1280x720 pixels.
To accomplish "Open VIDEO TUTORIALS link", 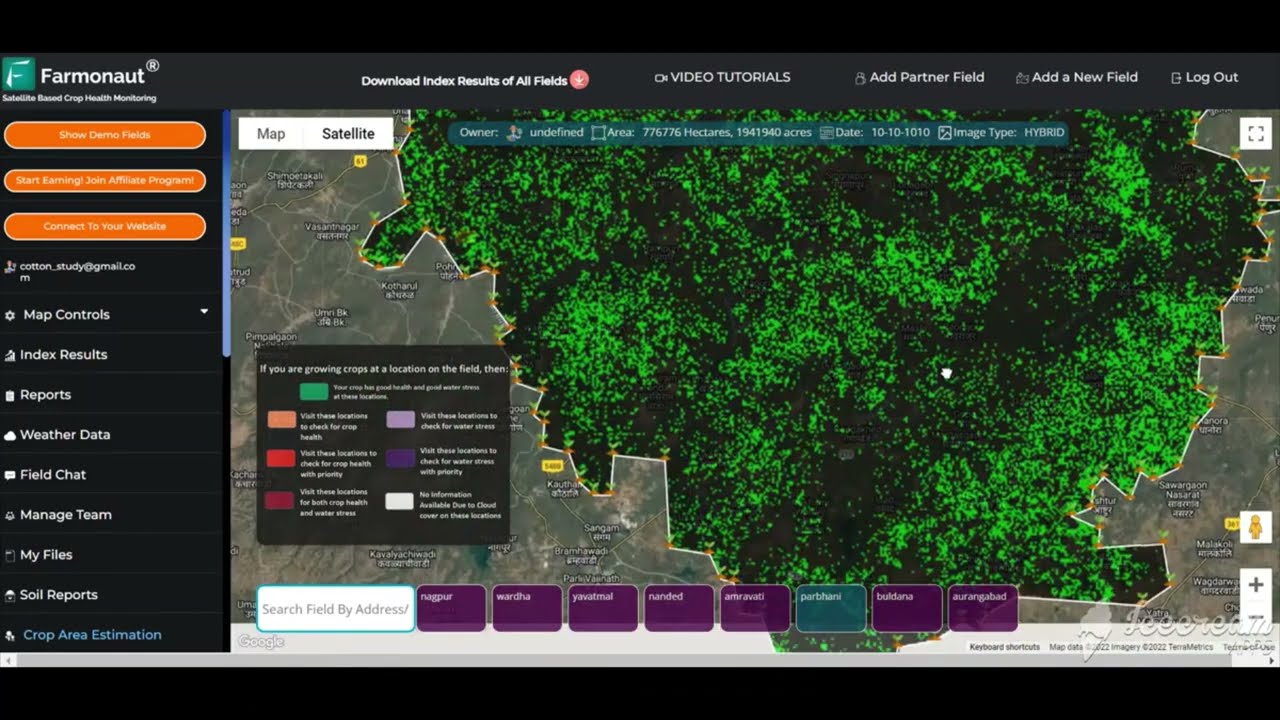I will pyautogui.click(x=730, y=77).
